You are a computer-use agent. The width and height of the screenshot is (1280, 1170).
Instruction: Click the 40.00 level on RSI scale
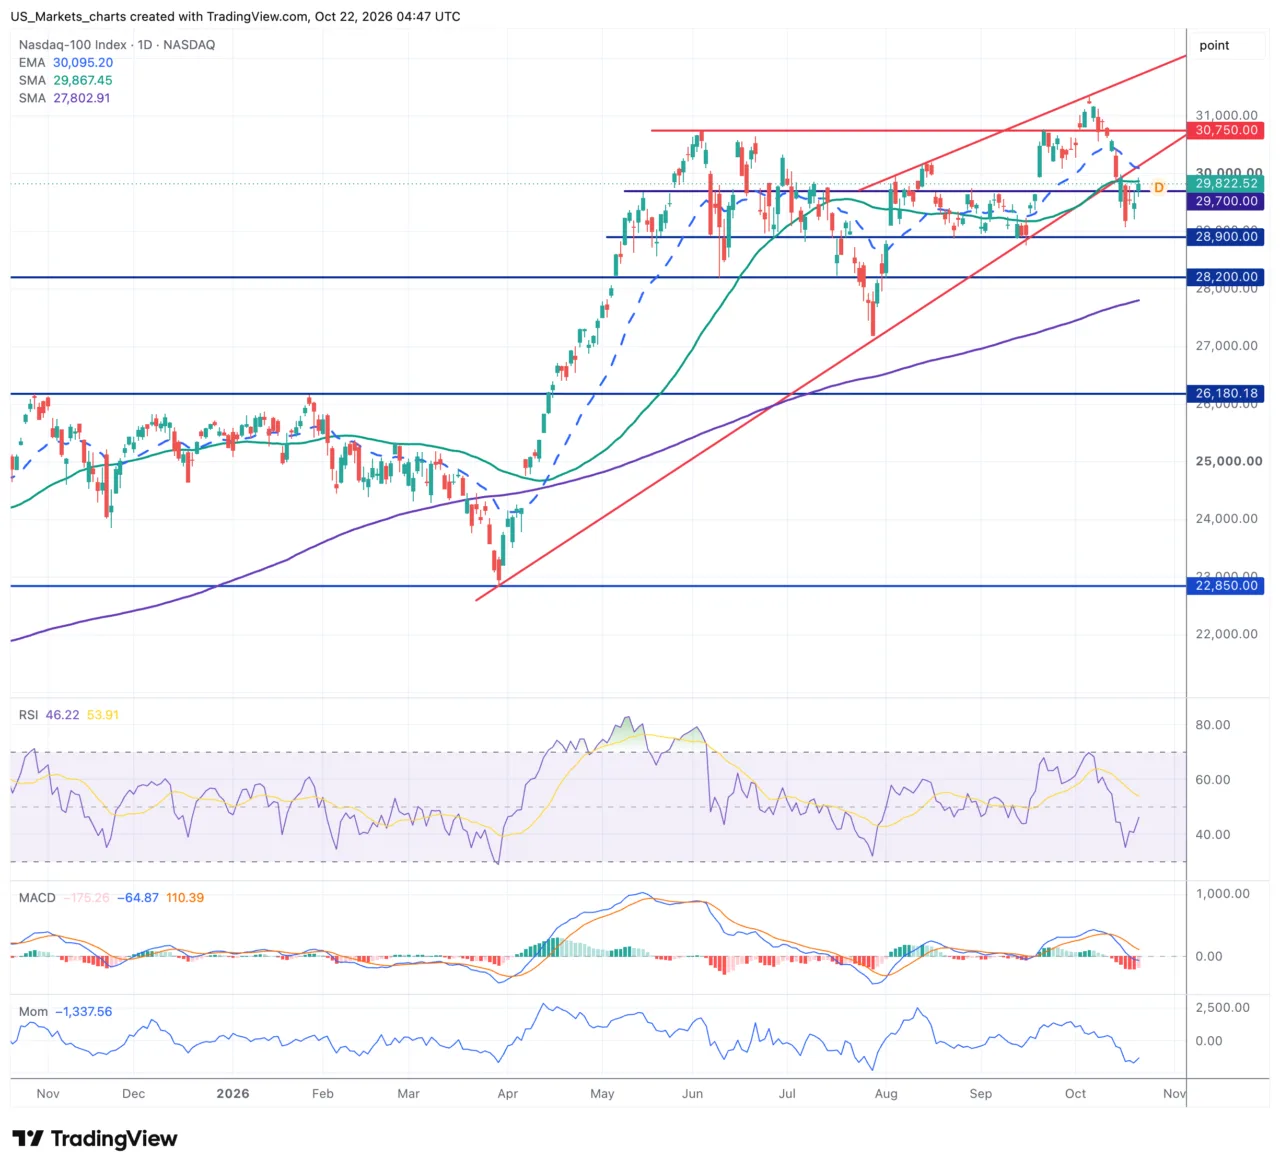click(x=1213, y=835)
